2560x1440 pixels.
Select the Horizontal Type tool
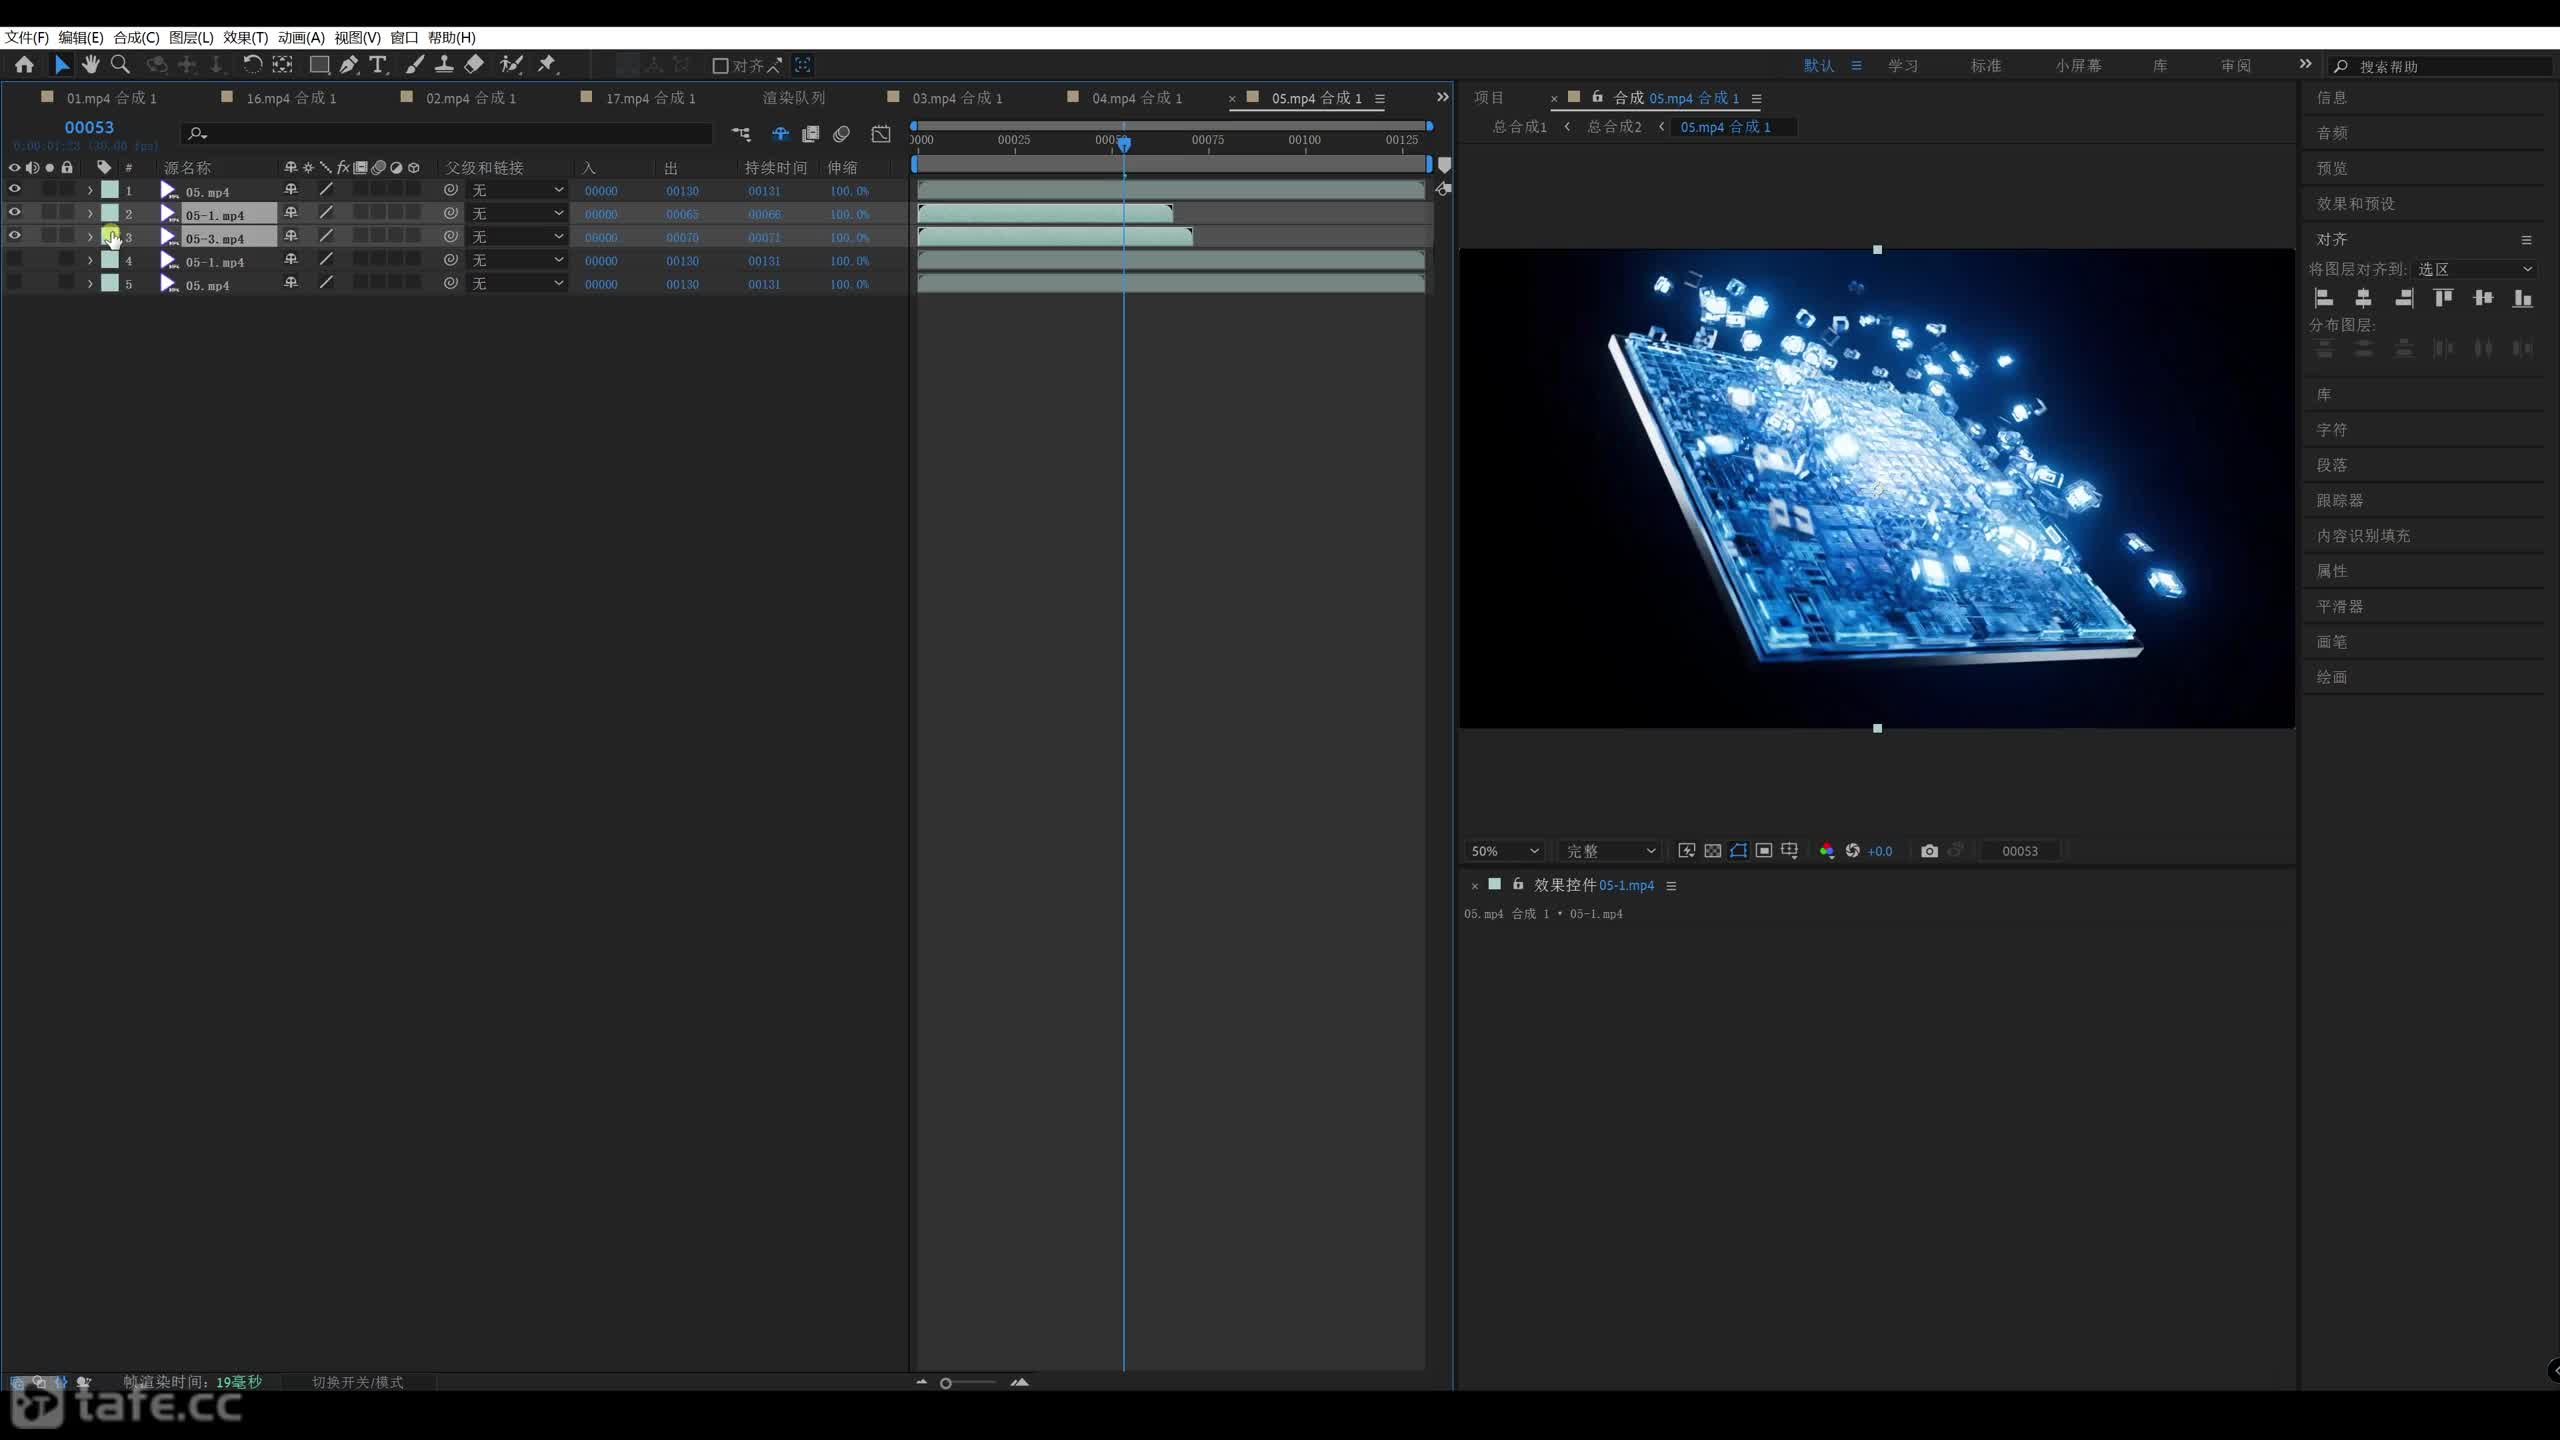[x=377, y=65]
